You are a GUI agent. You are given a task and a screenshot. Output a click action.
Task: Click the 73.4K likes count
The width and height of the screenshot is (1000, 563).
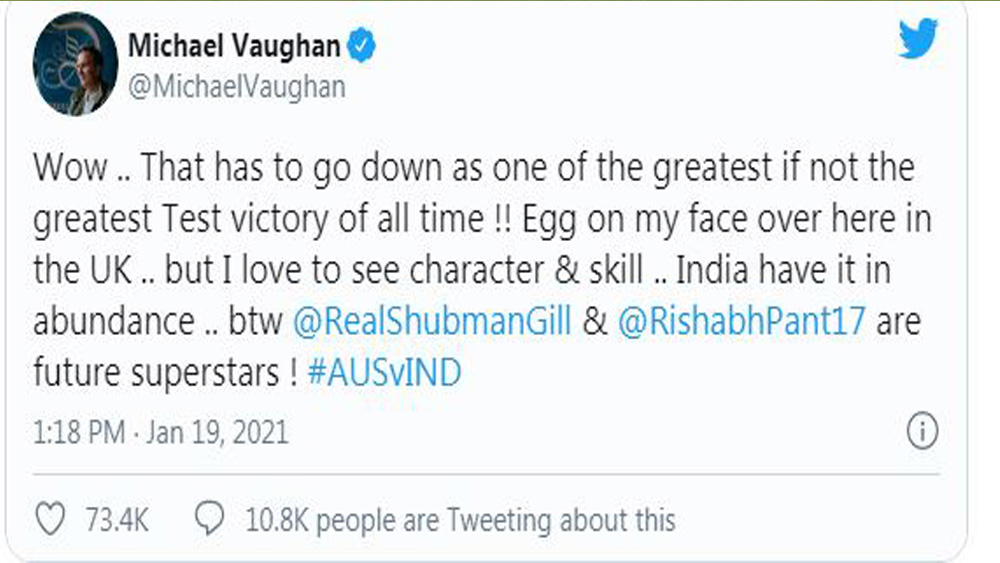tap(116, 520)
